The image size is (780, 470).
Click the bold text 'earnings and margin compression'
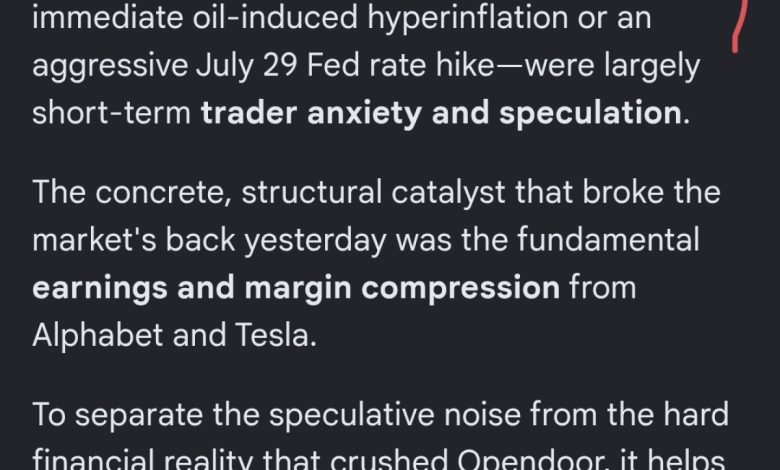point(296,288)
